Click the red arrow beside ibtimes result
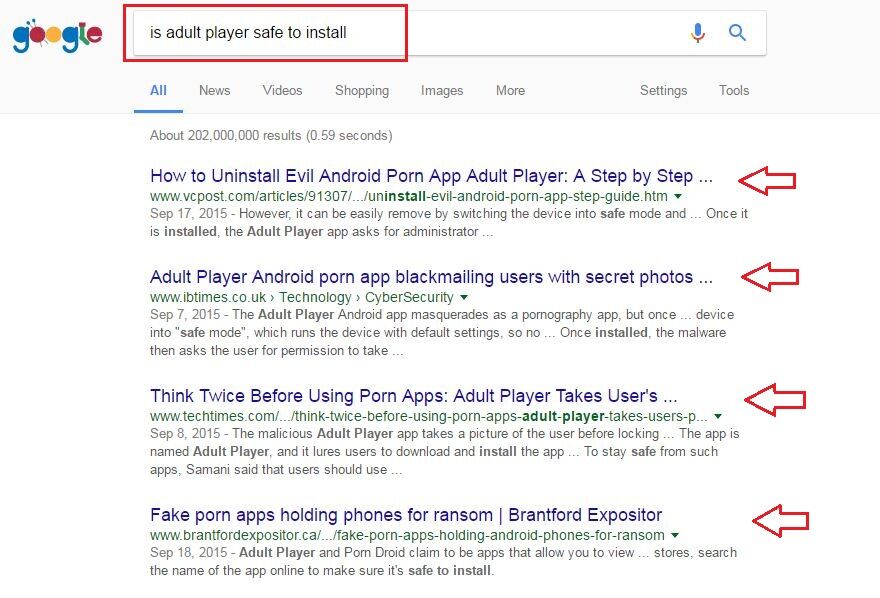The height and width of the screenshot is (598, 880). pyautogui.click(x=770, y=277)
